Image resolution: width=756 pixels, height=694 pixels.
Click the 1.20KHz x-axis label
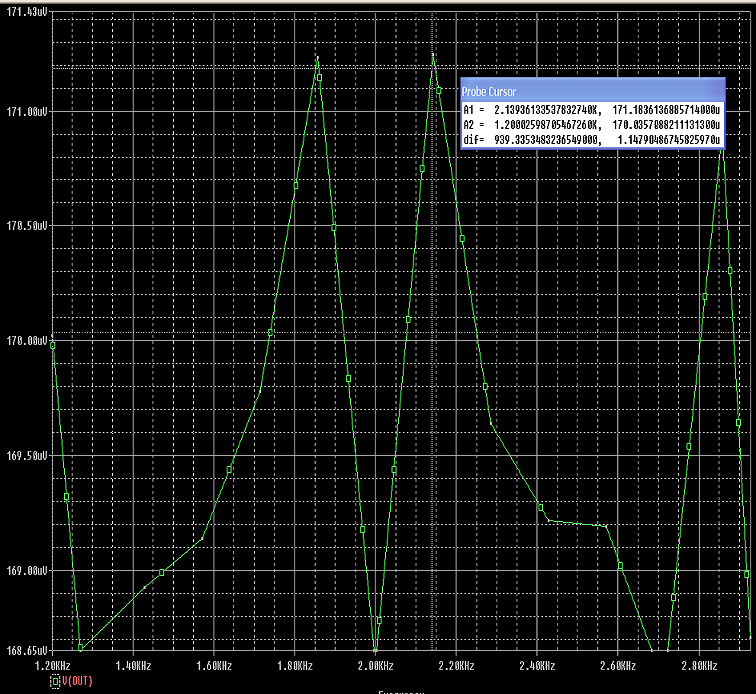click(x=53, y=666)
